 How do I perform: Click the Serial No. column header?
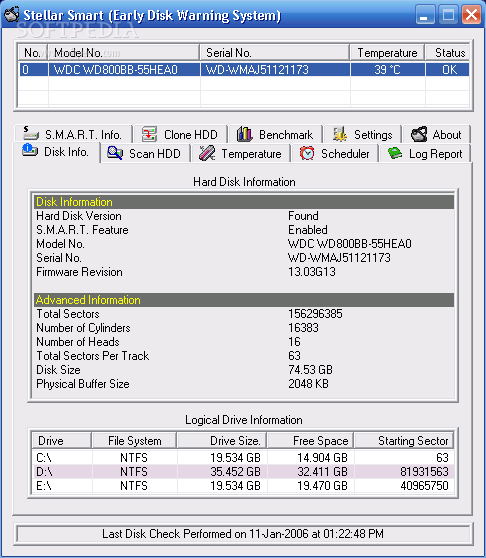click(274, 53)
